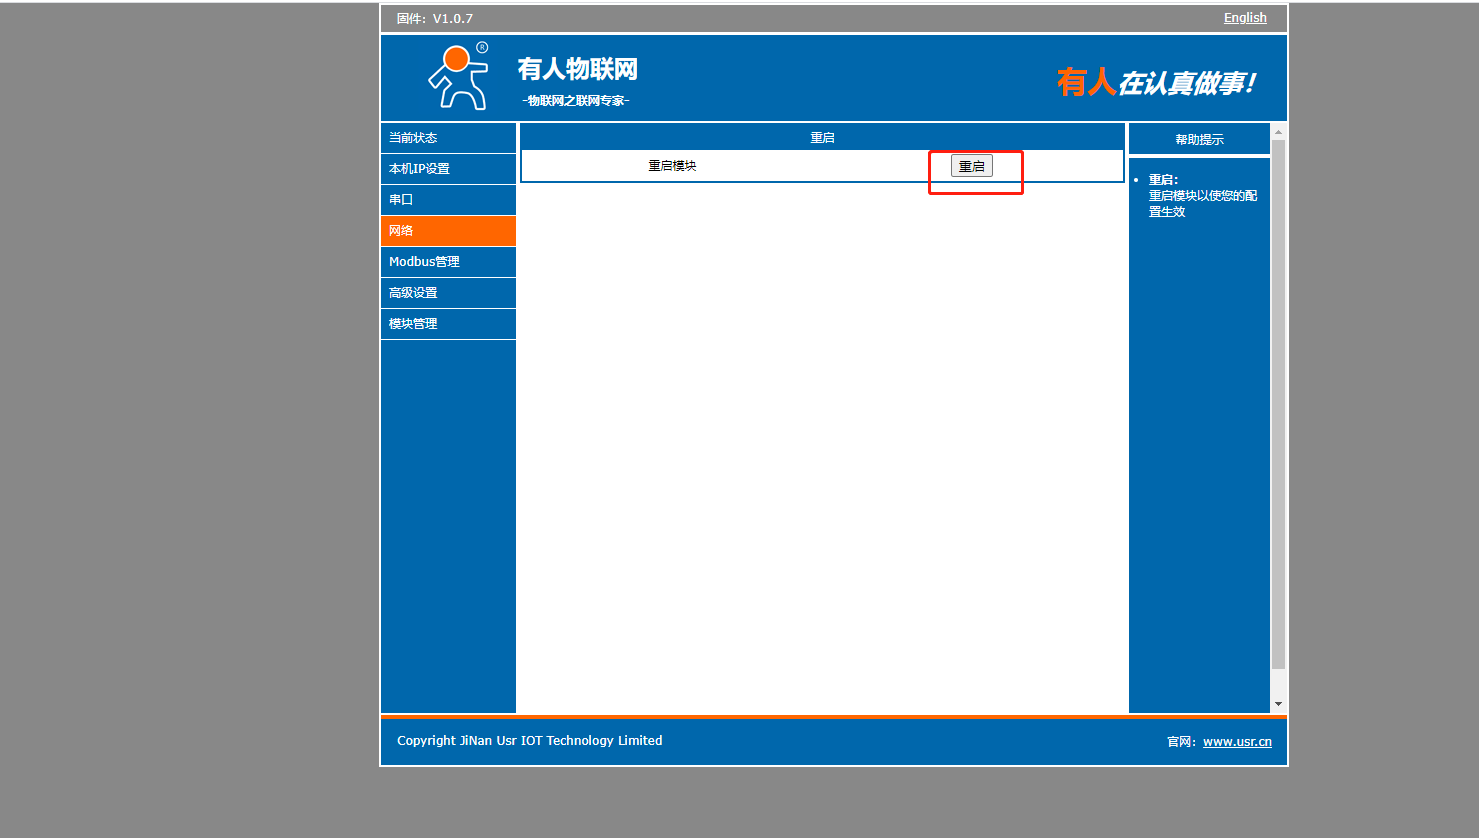The height and width of the screenshot is (838, 1479).
Task: Open the 当前状态 status page
Action: pyautogui.click(x=413, y=138)
